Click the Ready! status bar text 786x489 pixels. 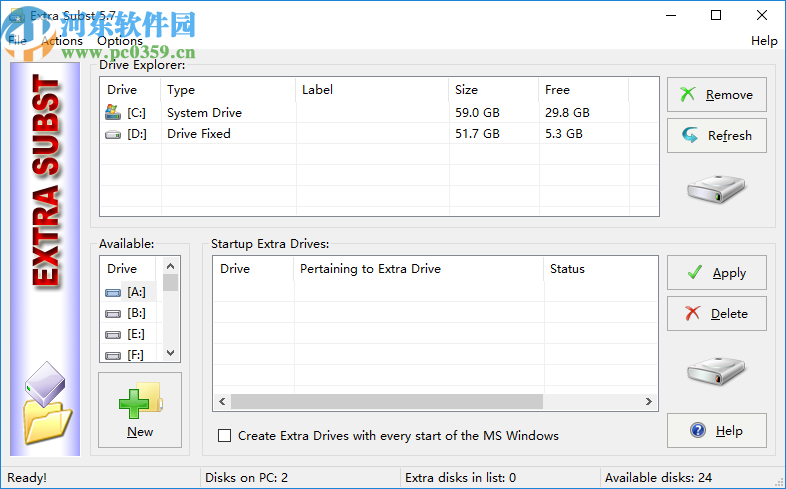[27, 477]
